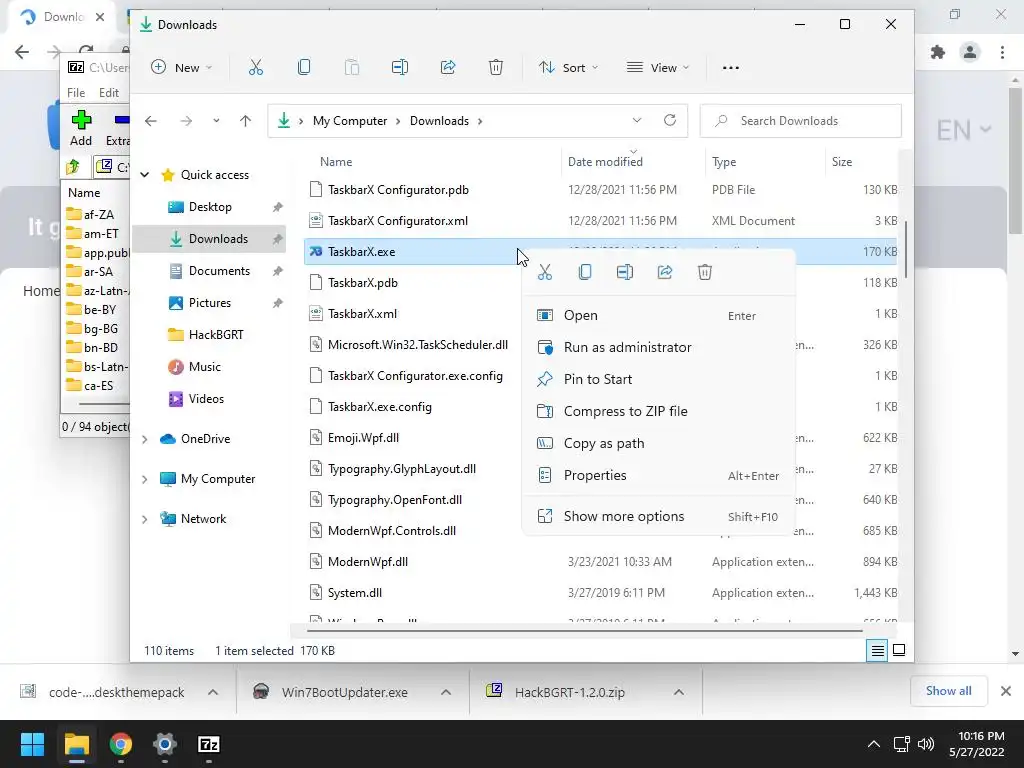1024x768 pixels.
Task: Go back with Explorer back arrow
Action: (151, 121)
